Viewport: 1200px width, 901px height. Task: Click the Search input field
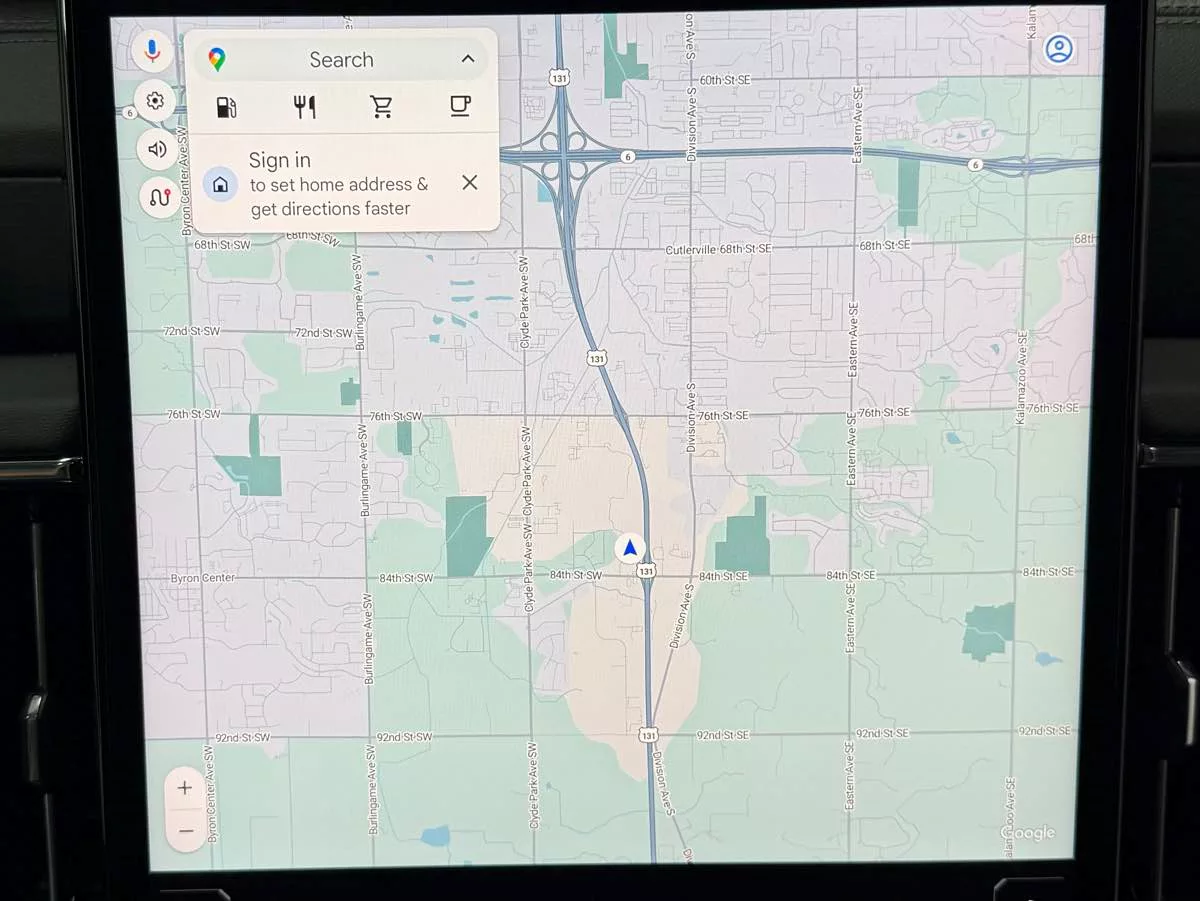[x=341, y=60]
